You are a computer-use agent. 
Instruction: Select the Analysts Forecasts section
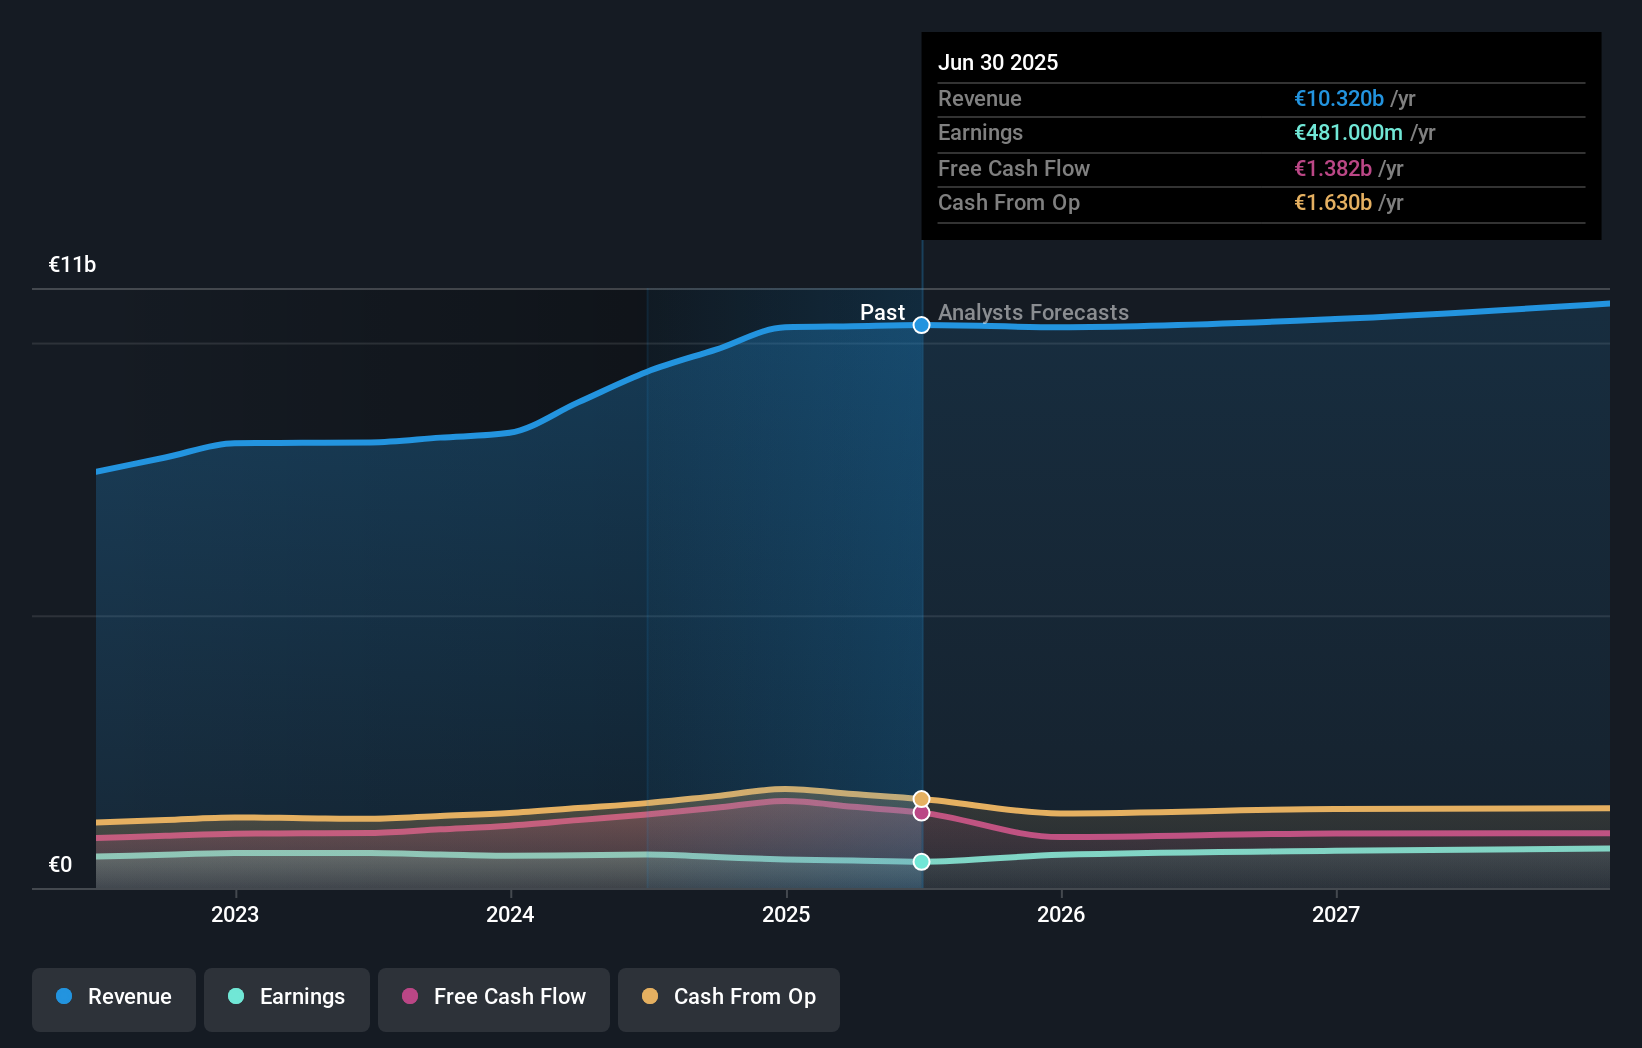1033,312
